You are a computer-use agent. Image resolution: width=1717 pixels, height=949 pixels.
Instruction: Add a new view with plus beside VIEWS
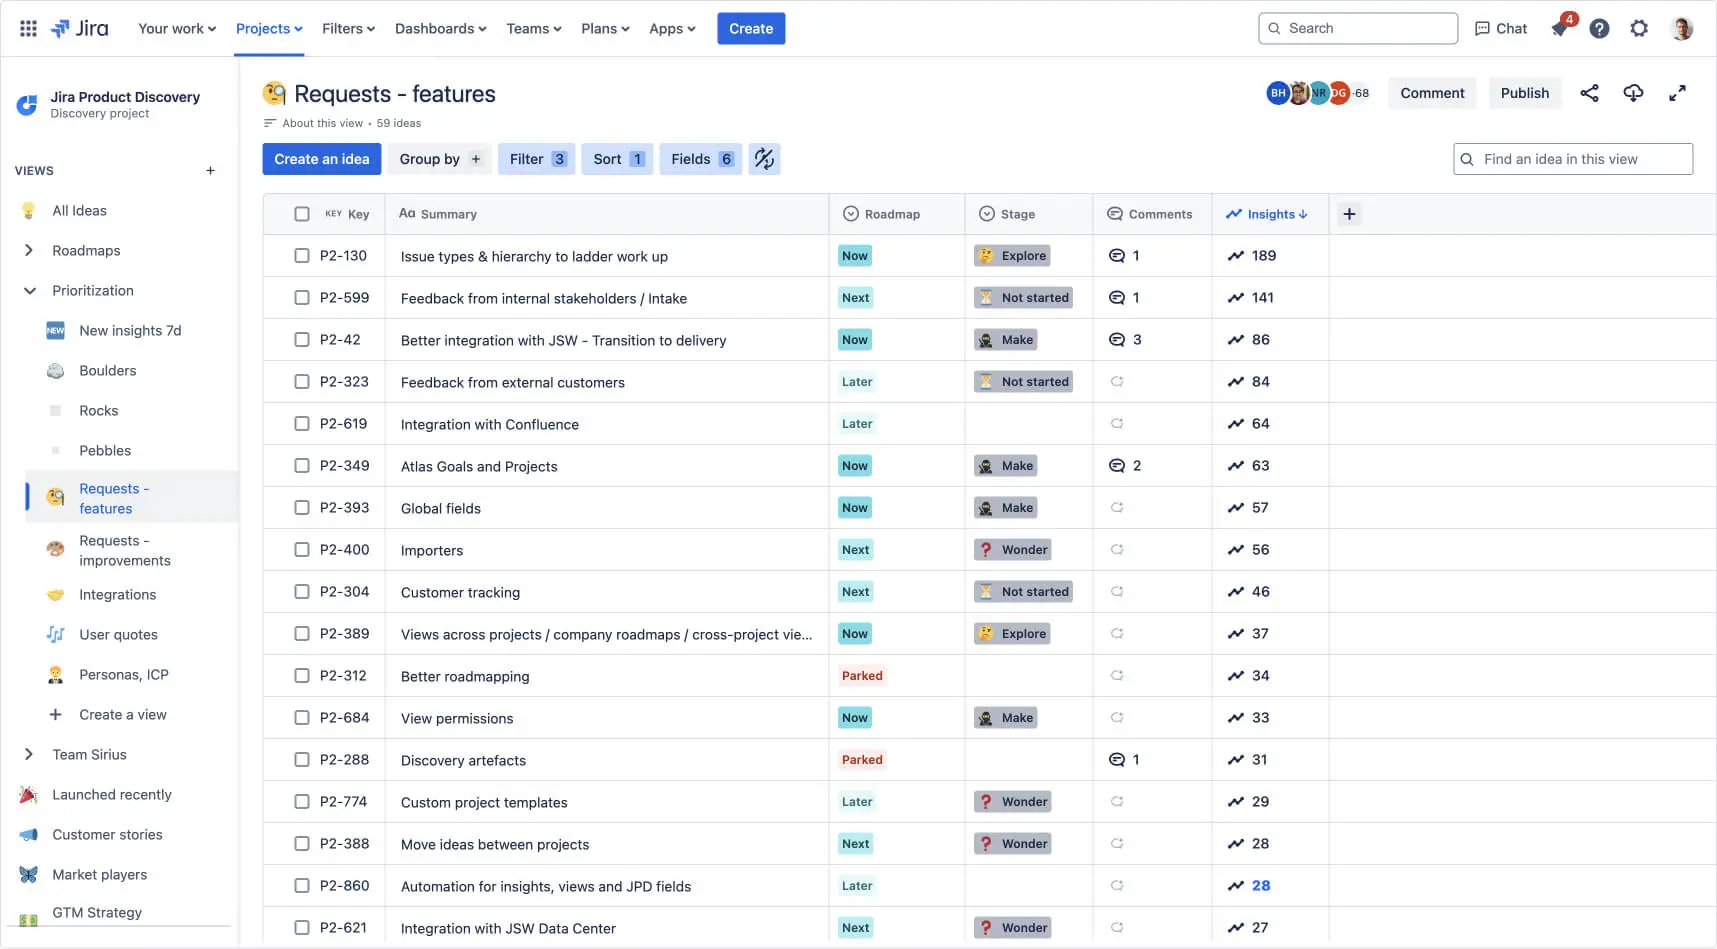(210, 171)
